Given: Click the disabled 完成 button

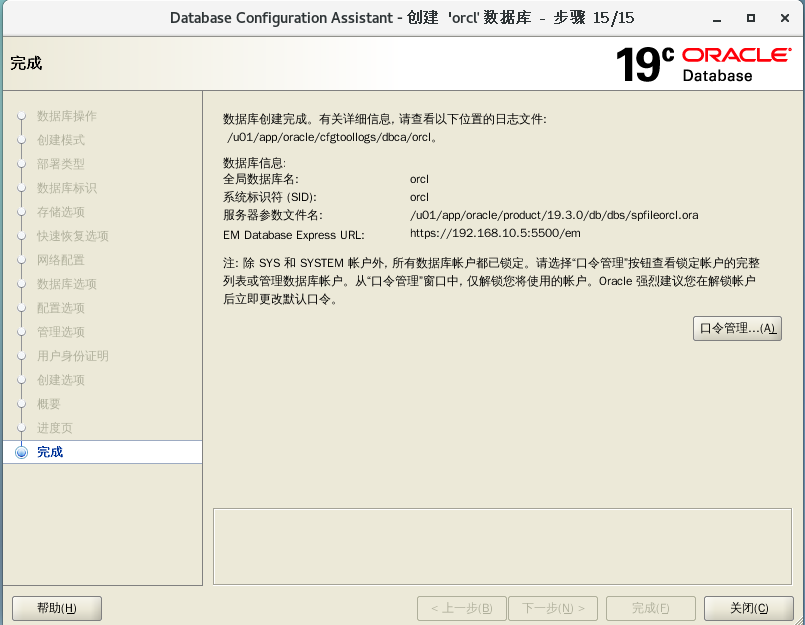Looking at the screenshot, I should click(x=650, y=607).
